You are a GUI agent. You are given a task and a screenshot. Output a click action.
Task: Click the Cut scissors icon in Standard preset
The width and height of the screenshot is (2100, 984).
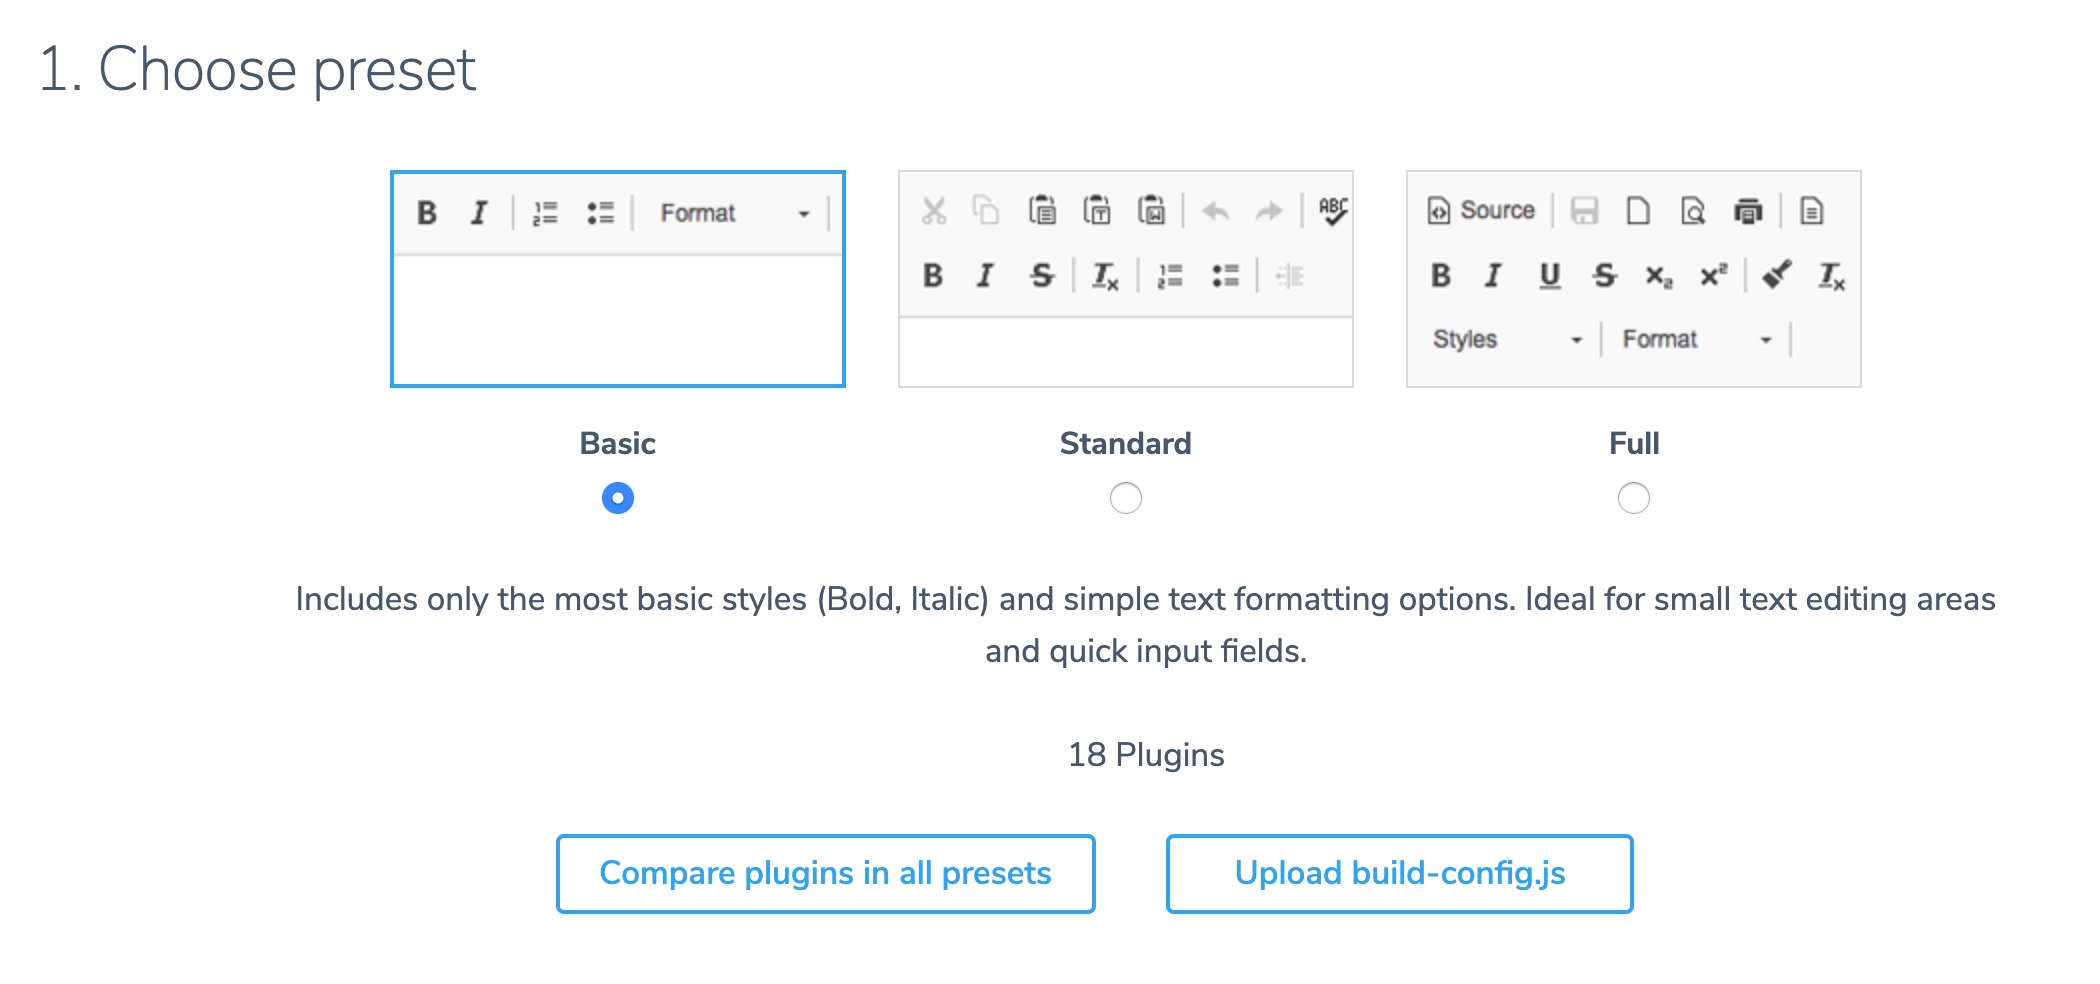click(x=934, y=211)
